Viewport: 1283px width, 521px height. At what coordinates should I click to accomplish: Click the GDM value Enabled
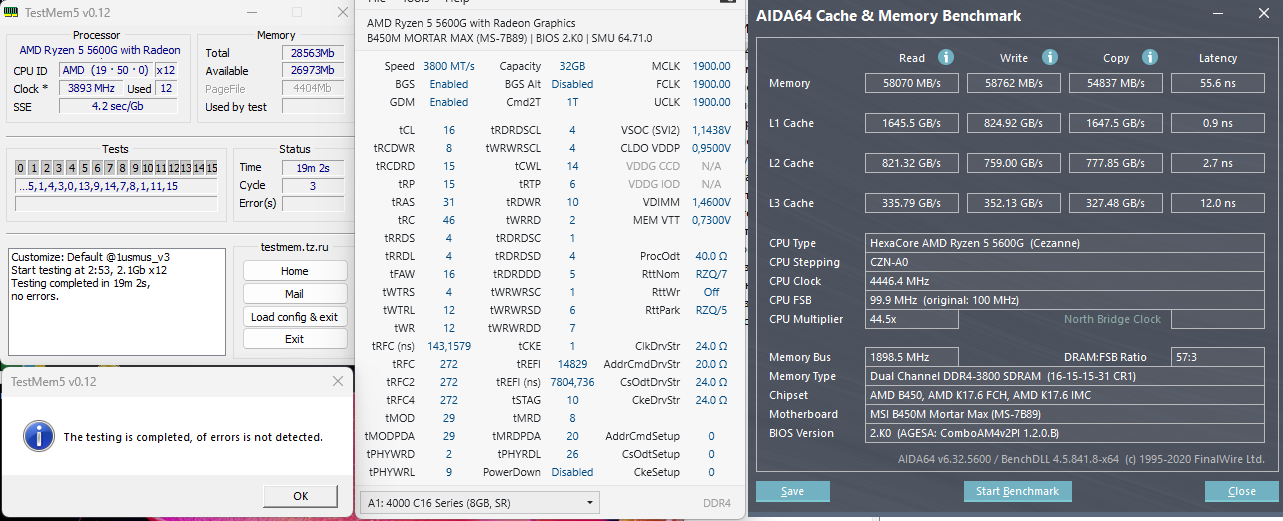[x=449, y=102]
